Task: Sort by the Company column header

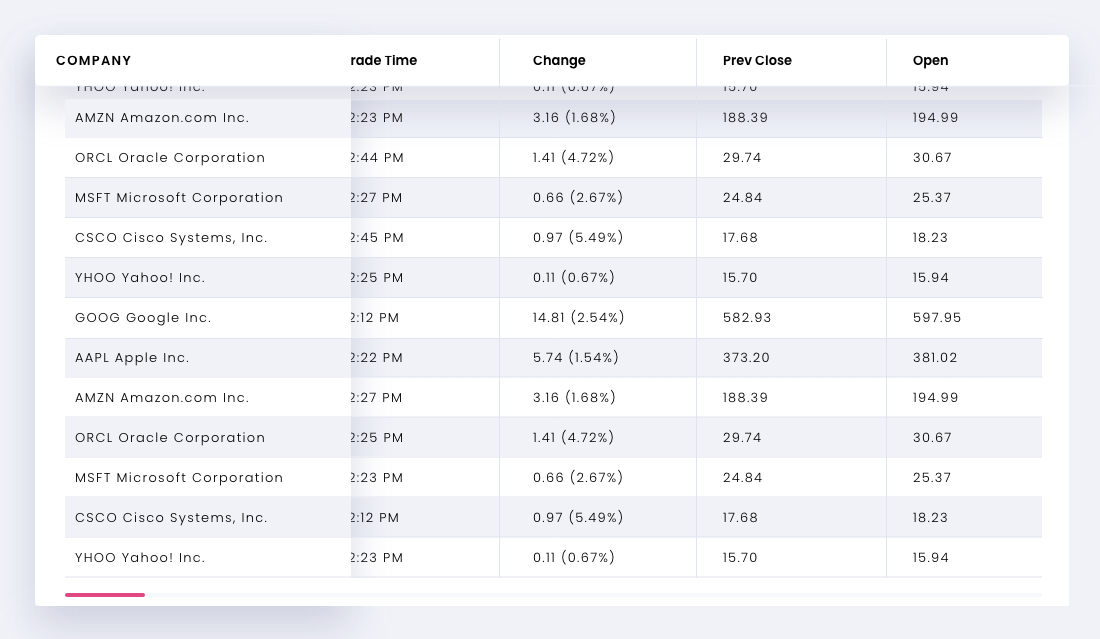Action: click(x=94, y=61)
